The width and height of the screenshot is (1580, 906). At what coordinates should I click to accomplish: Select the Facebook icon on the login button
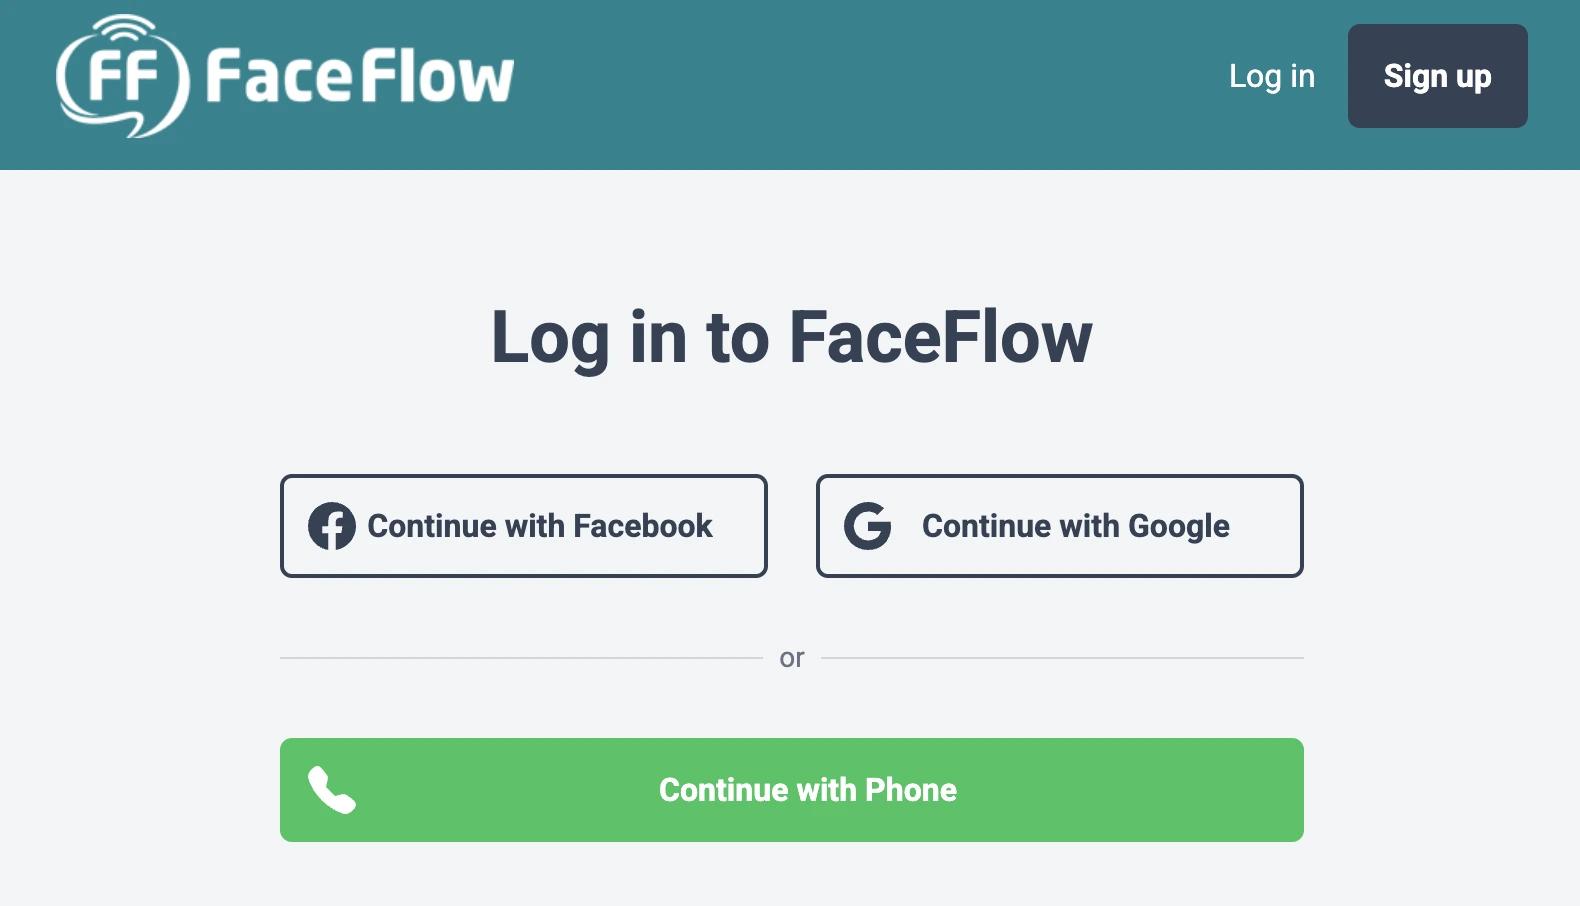coord(333,526)
